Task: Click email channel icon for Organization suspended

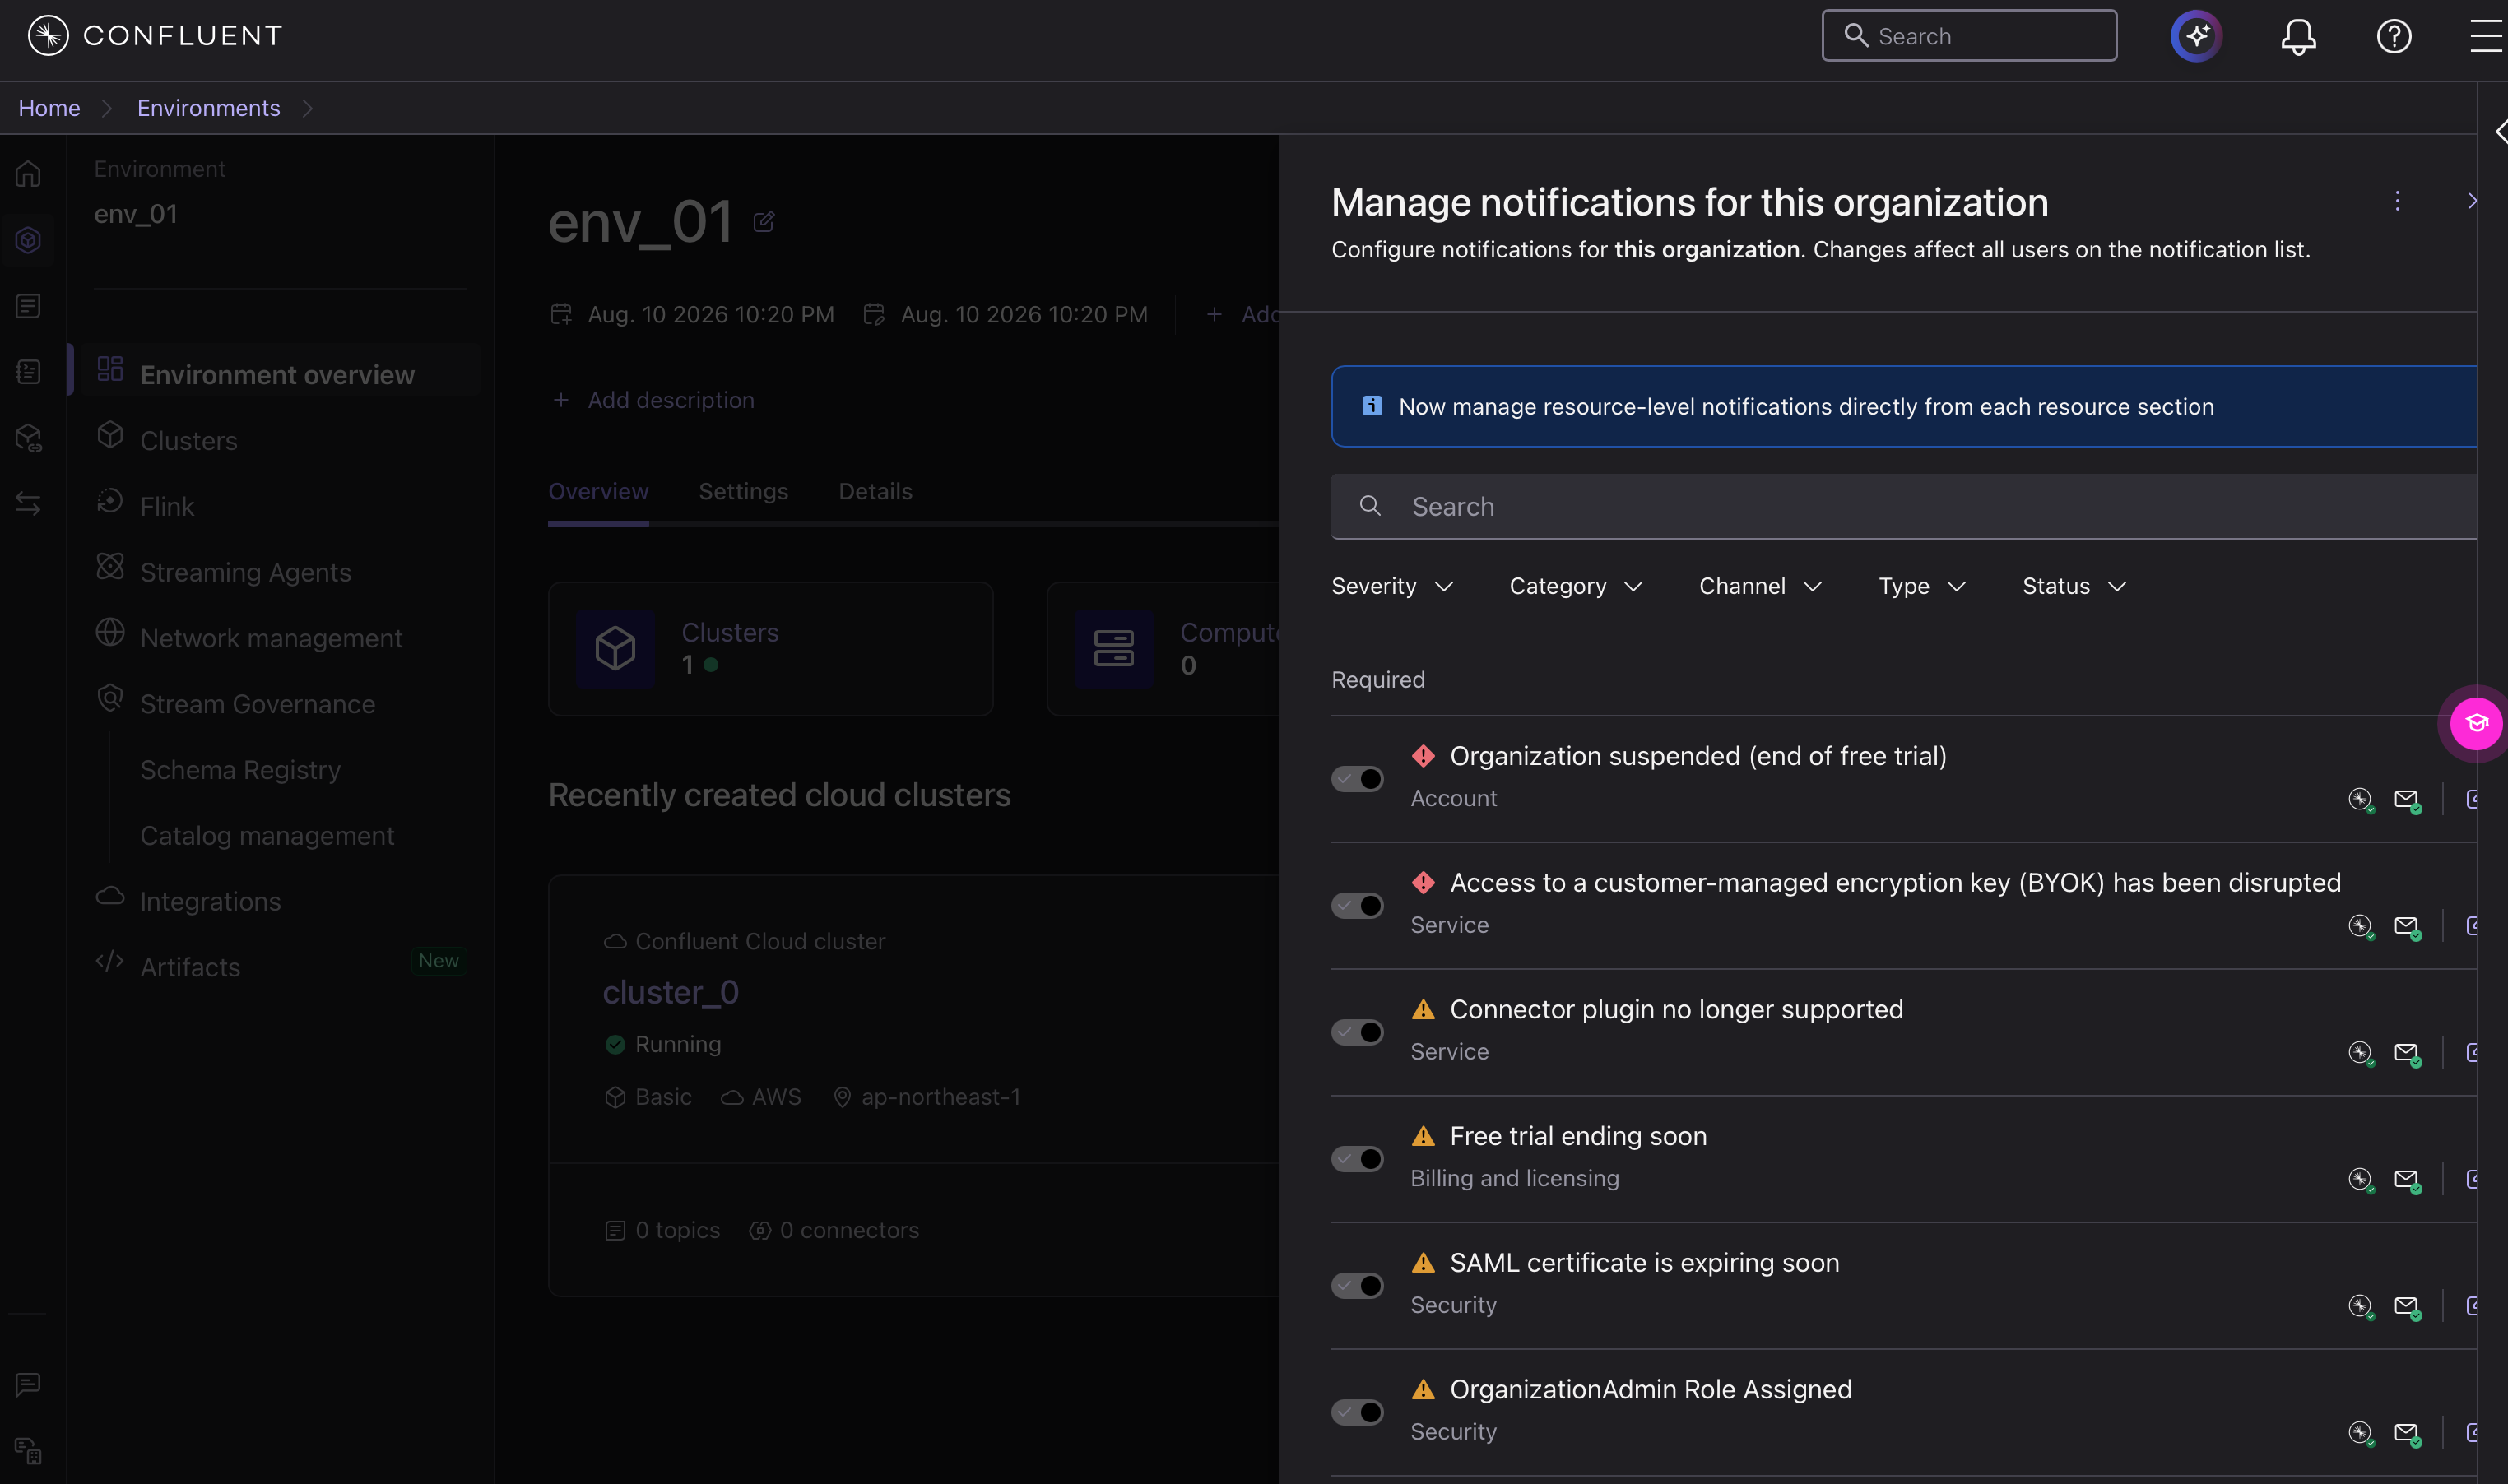Action: click(x=2408, y=800)
